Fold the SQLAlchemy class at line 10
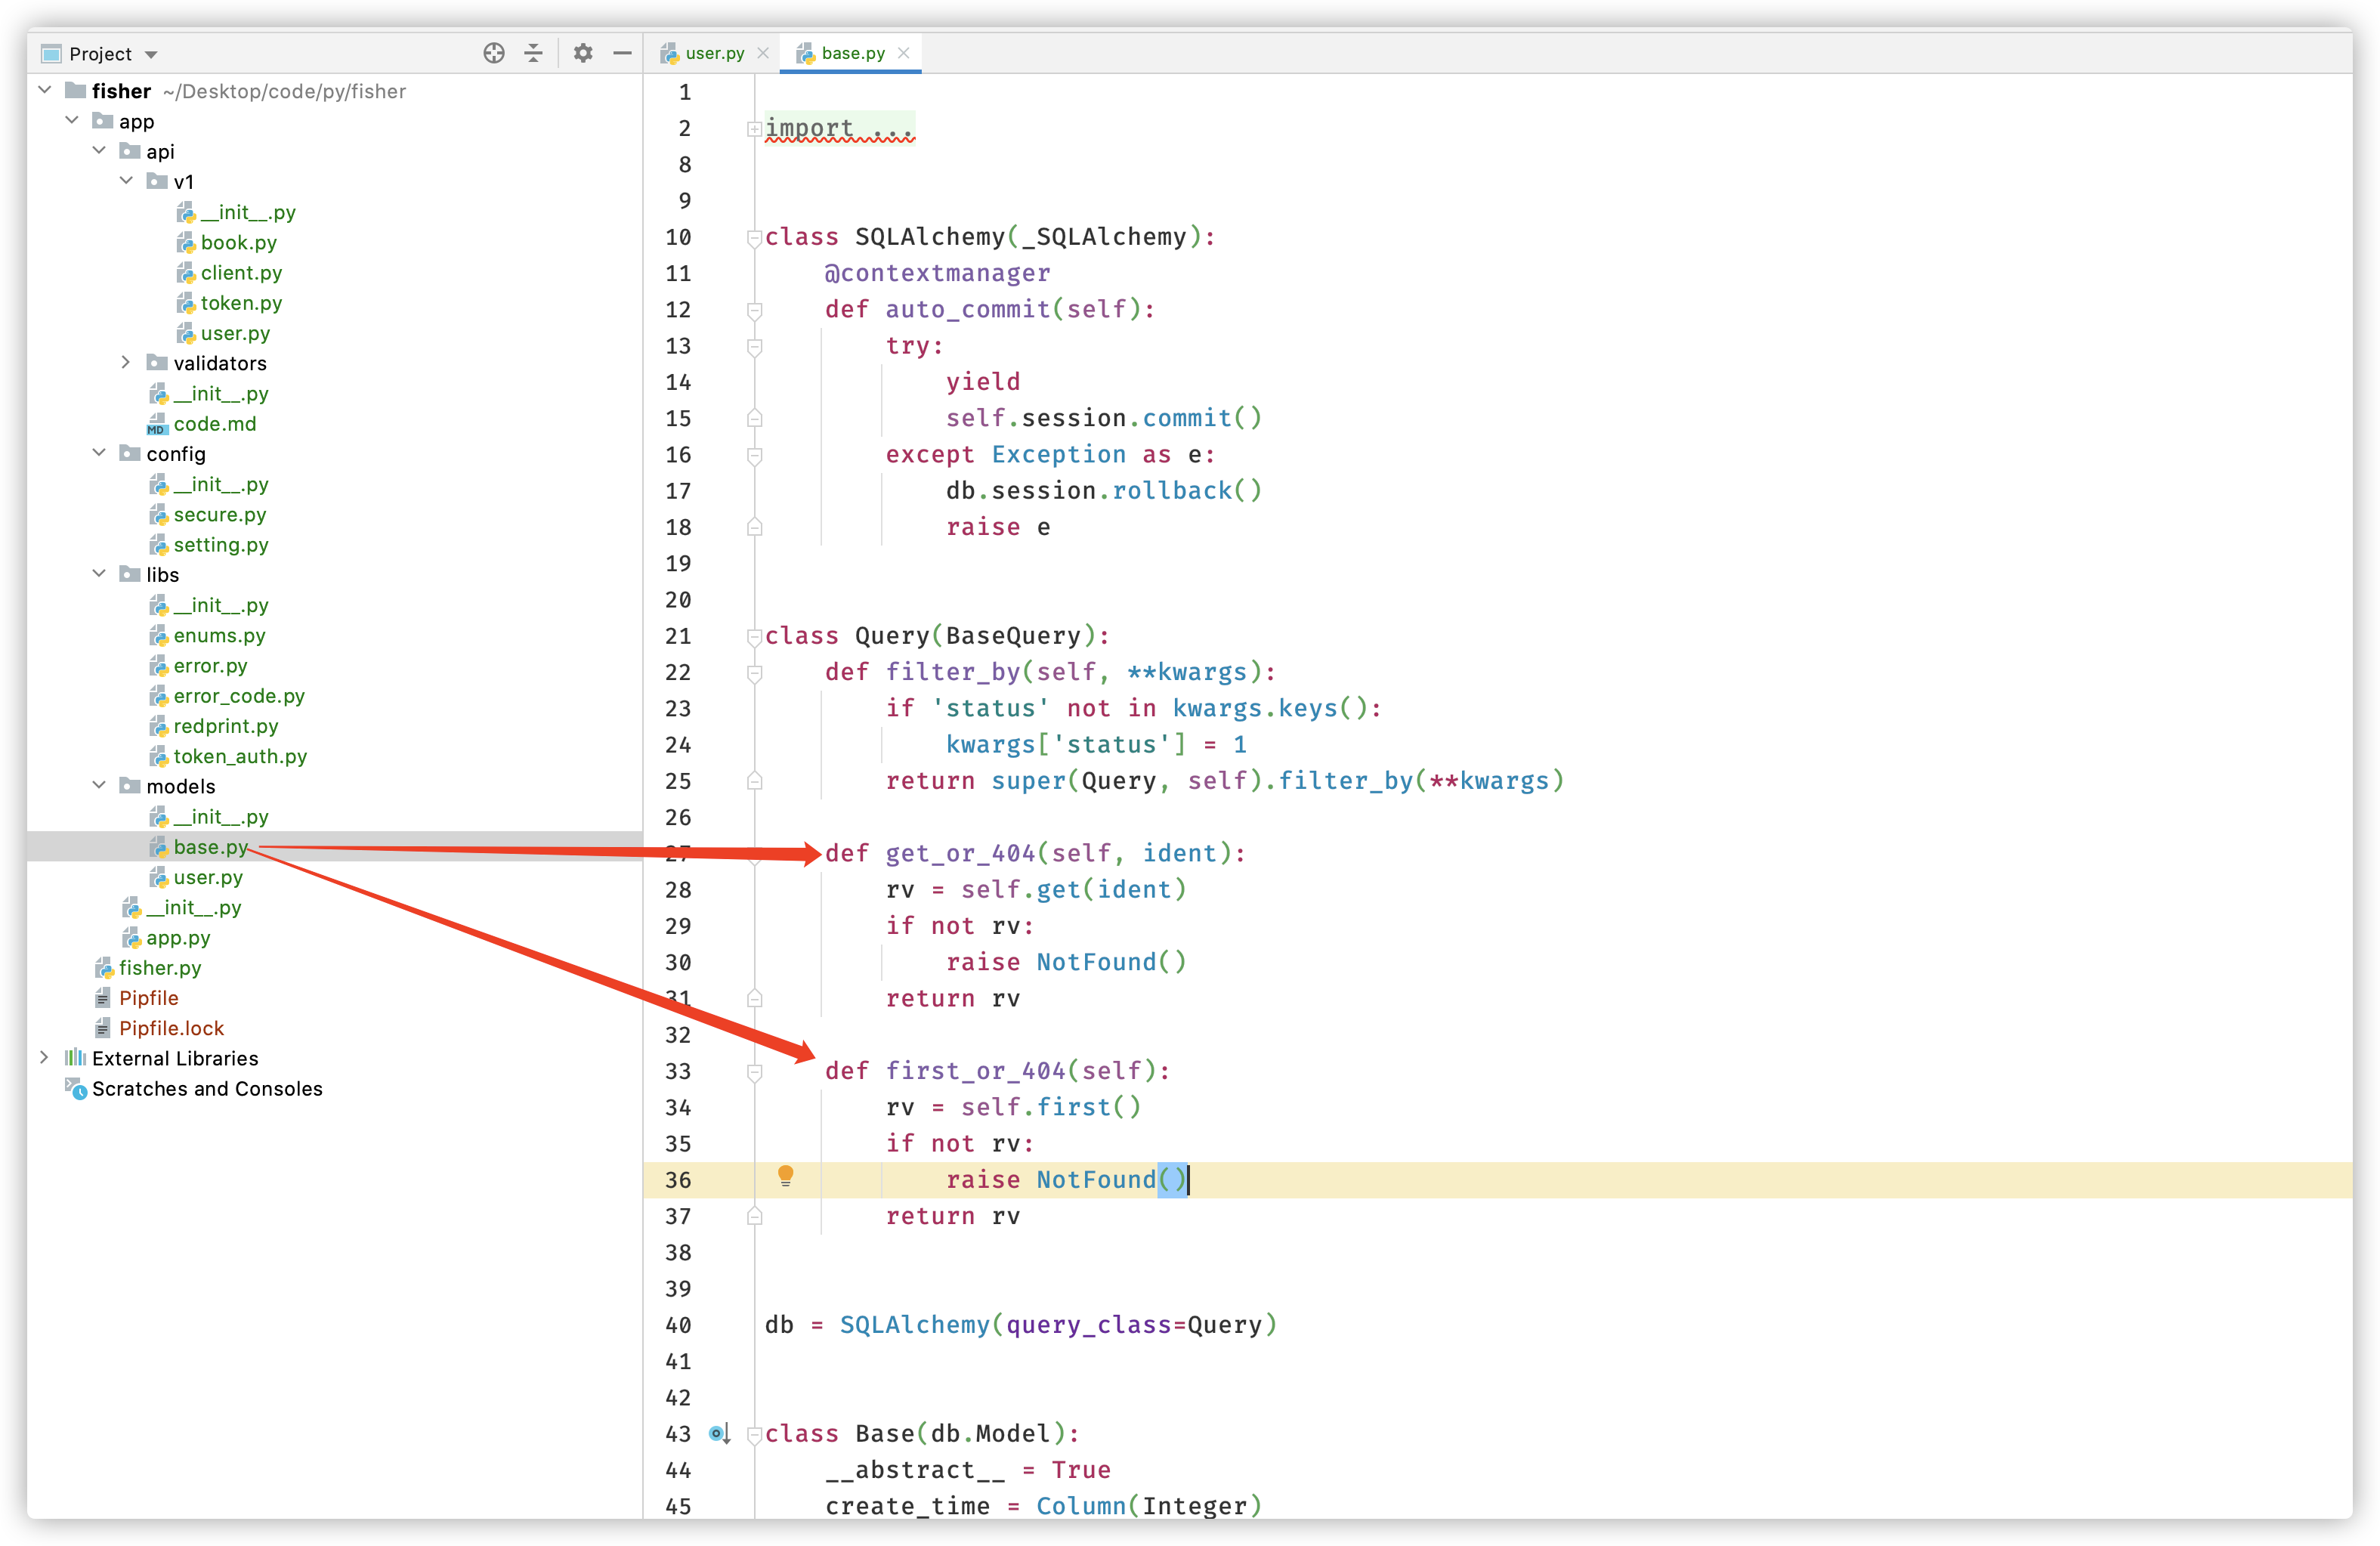2380x1546 pixels. coord(755,238)
